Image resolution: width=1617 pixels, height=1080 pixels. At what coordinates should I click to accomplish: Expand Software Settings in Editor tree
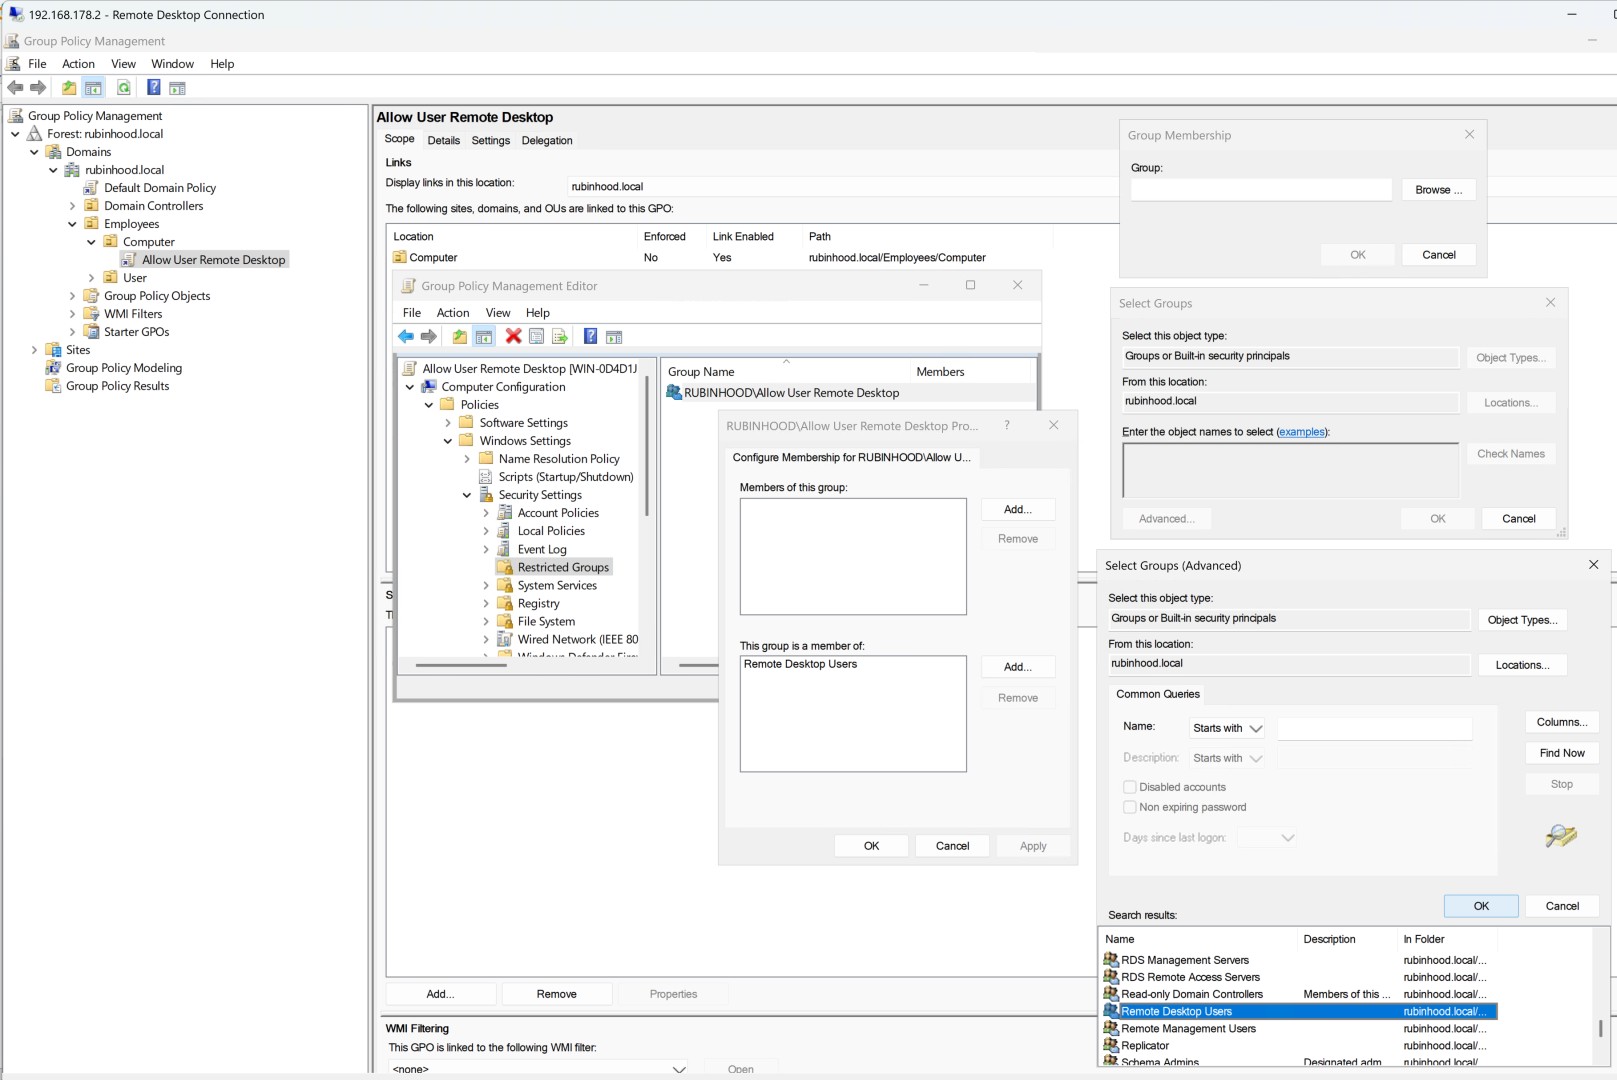point(448,423)
